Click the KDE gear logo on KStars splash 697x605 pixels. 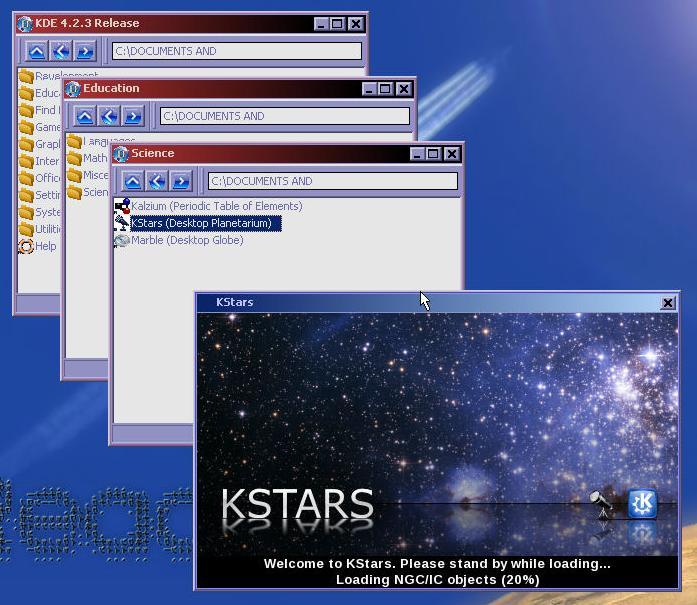point(642,503)
